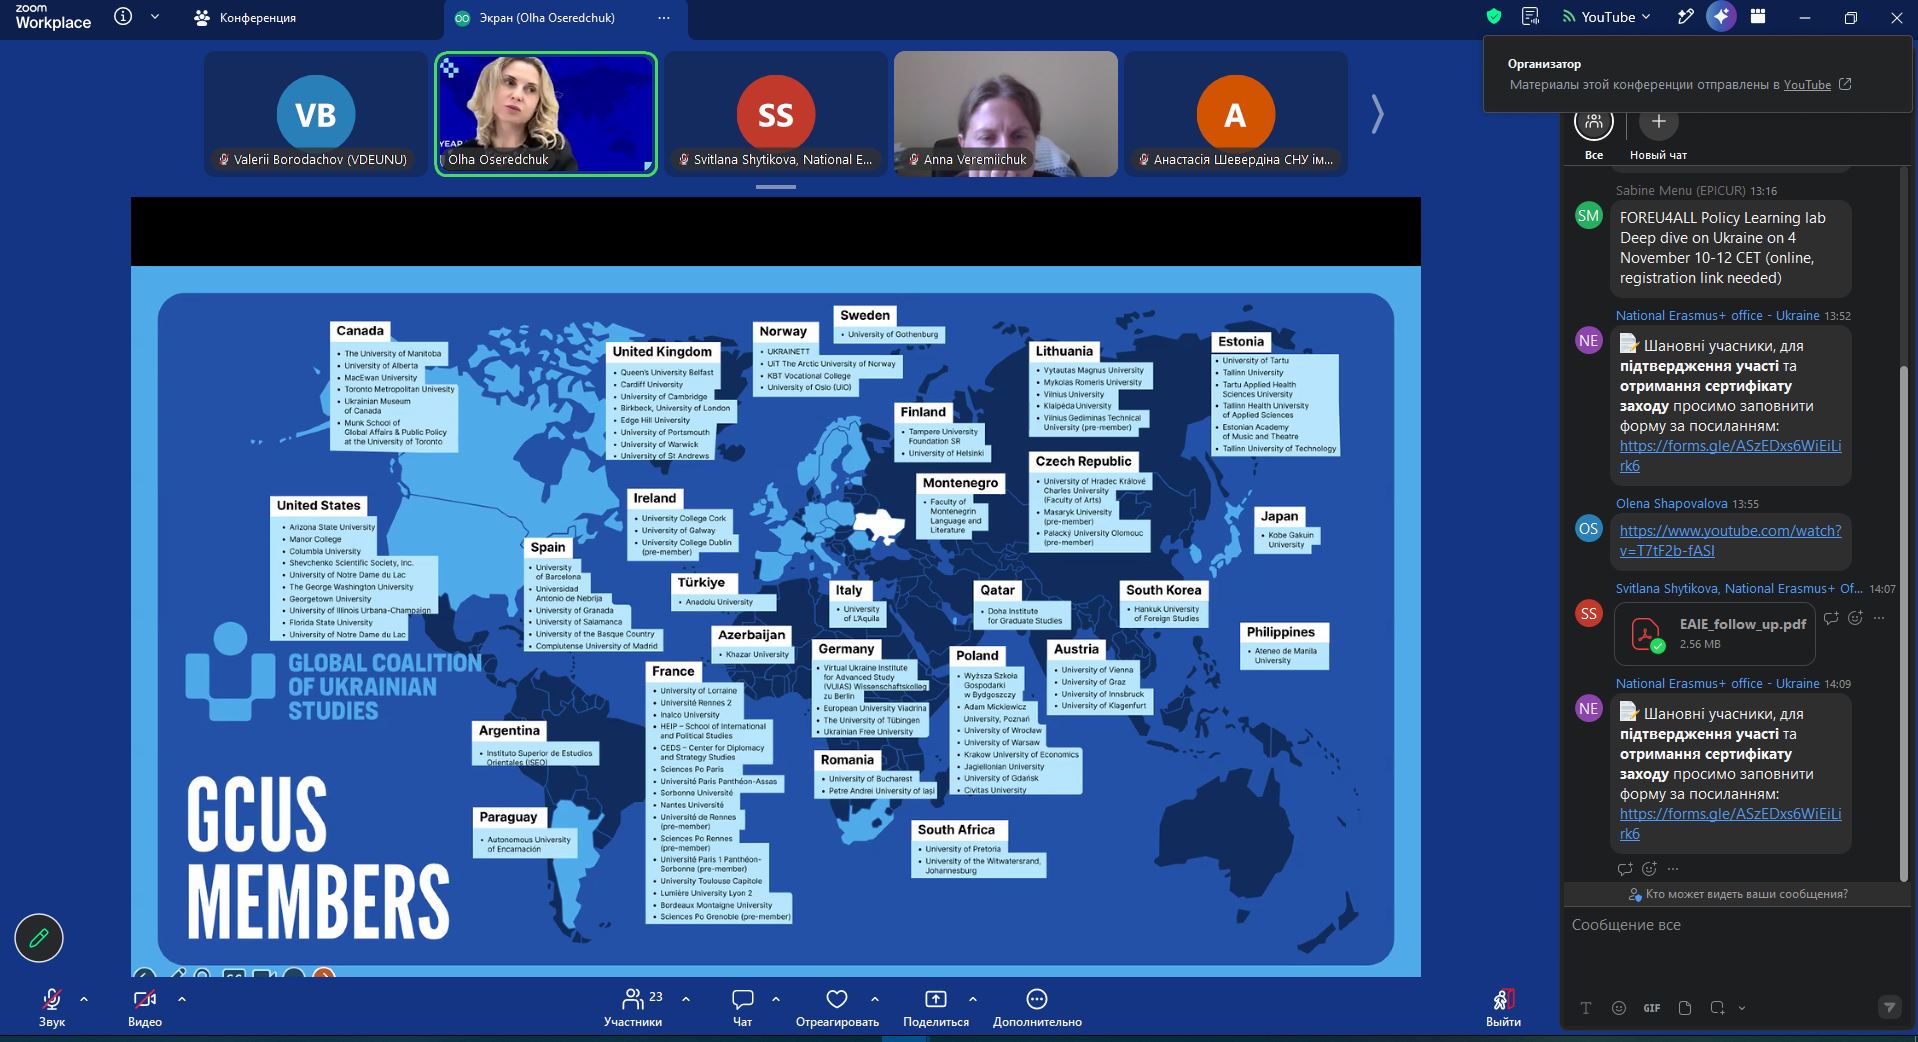The height and width of the screenshot is (1042, 1918).
Task: Expand video options arrow next to Видео
Action: pyautogui.click(x=181, y=998)
